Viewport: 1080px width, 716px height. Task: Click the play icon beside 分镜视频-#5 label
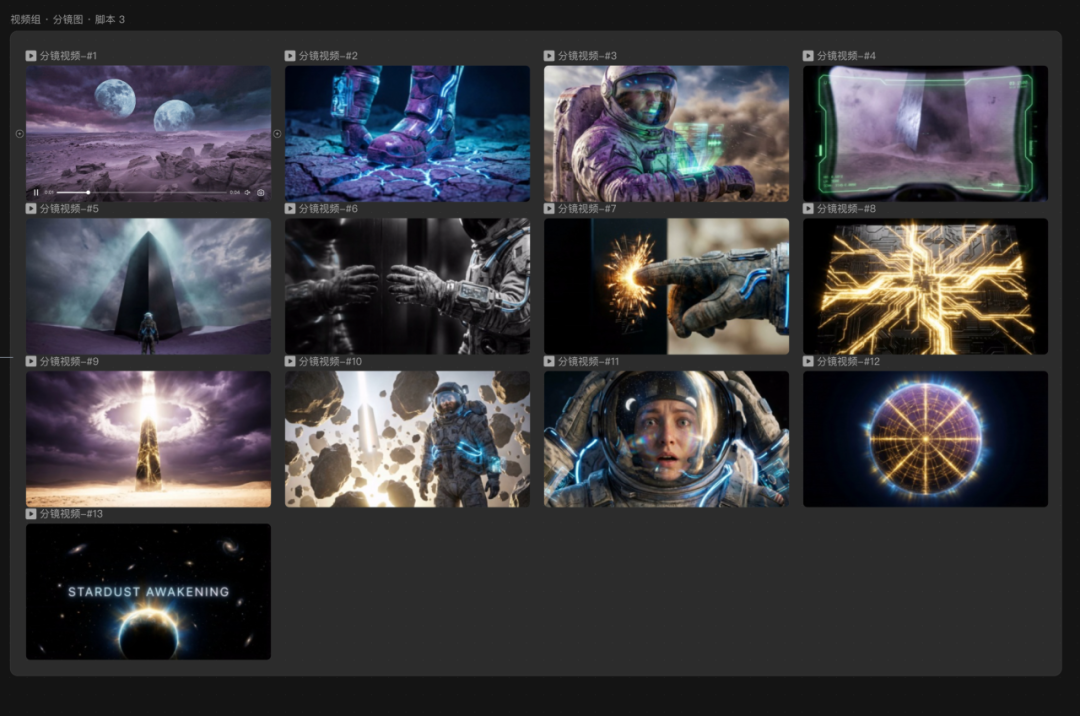pyautogui.click(x=31, y=209)
